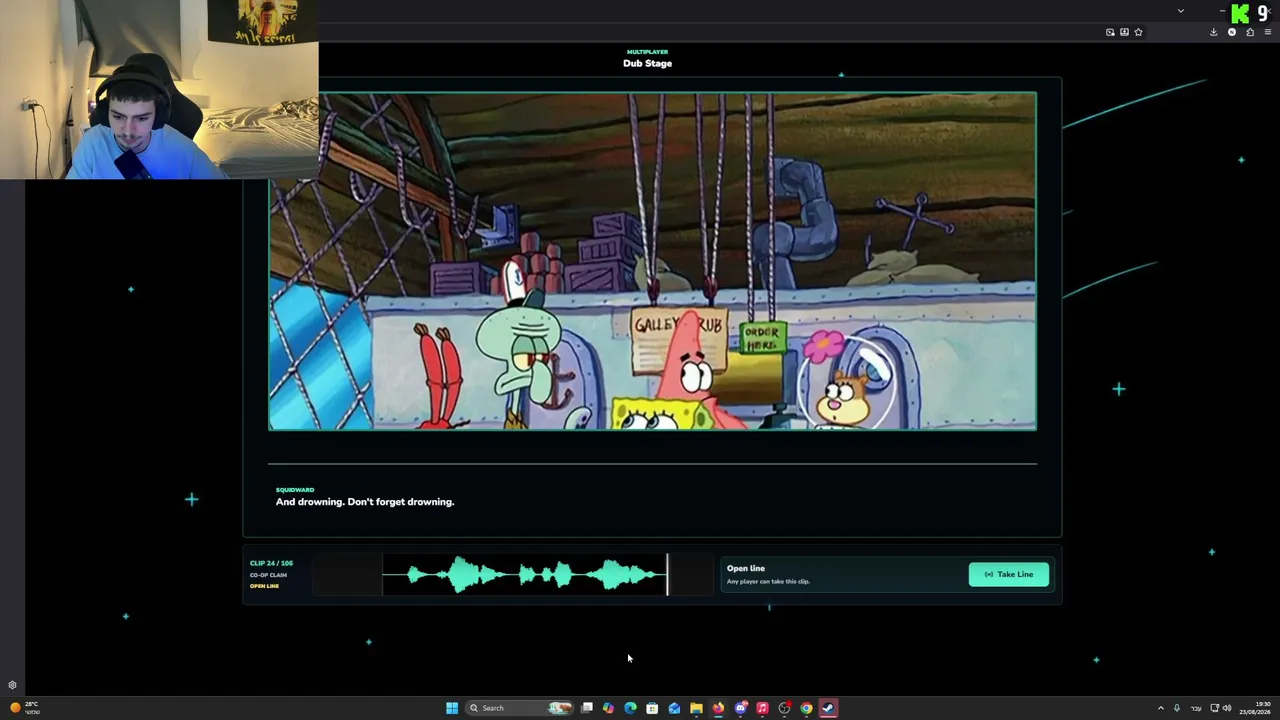Click the Take Line button
Screen dimensions: 1280x720
[1009, 574]
